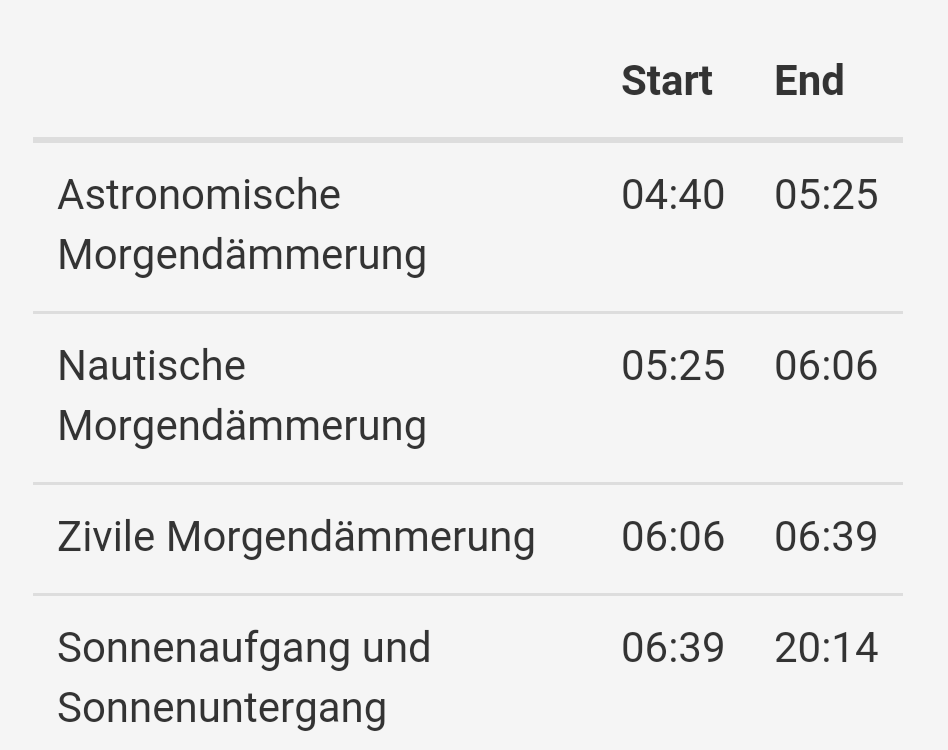This screenshot has width=948, height=750.
Task: Click the thick divider below the header row
Action: click(468, 140)
